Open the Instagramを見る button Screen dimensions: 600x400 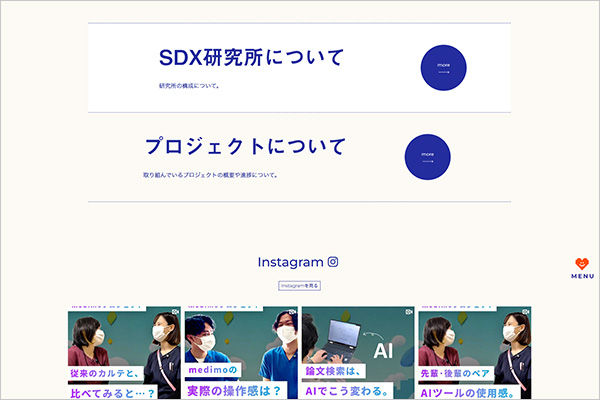click(x=299, y=286)
